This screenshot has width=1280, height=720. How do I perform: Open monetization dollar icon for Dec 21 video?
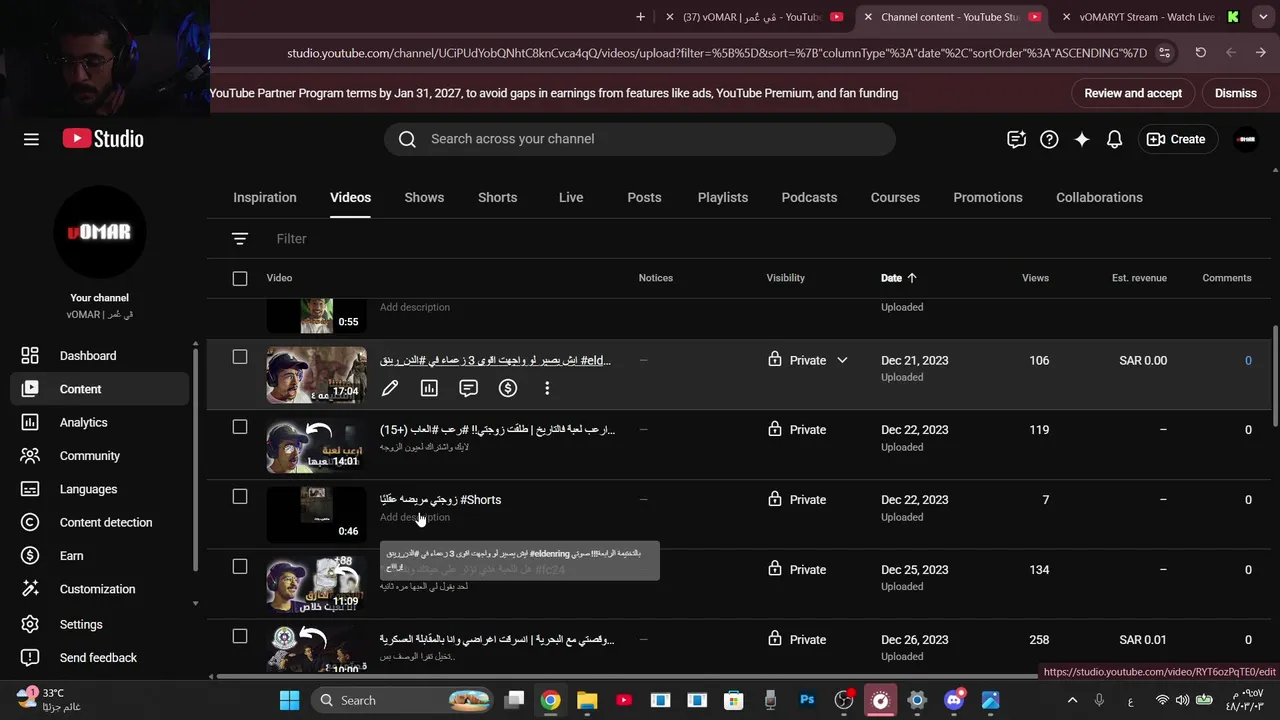[508, 388]
